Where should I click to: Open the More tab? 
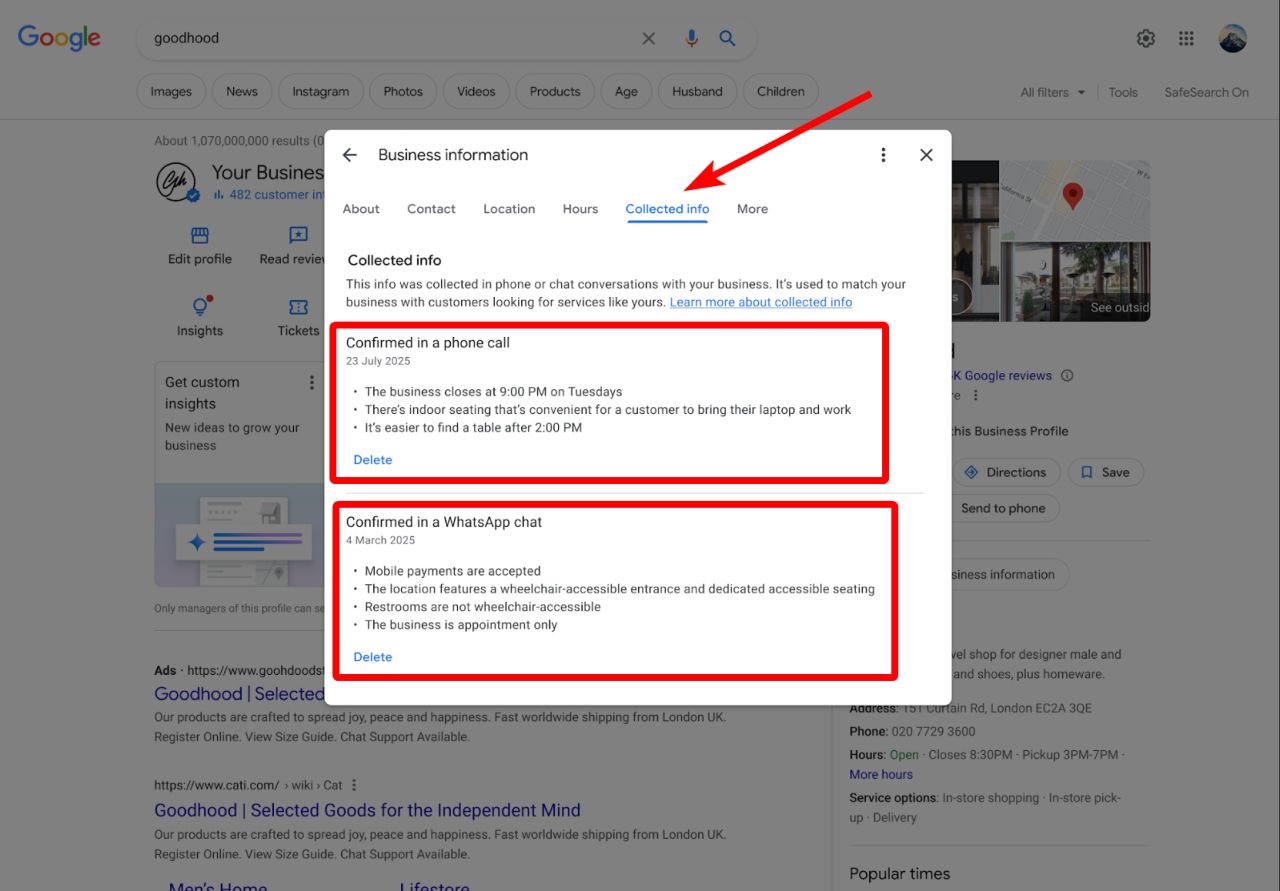[752, 209]
